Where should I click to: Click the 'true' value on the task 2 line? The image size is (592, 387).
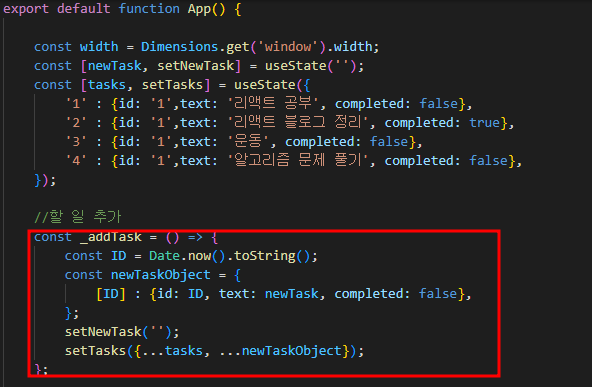tap(484, 123)
